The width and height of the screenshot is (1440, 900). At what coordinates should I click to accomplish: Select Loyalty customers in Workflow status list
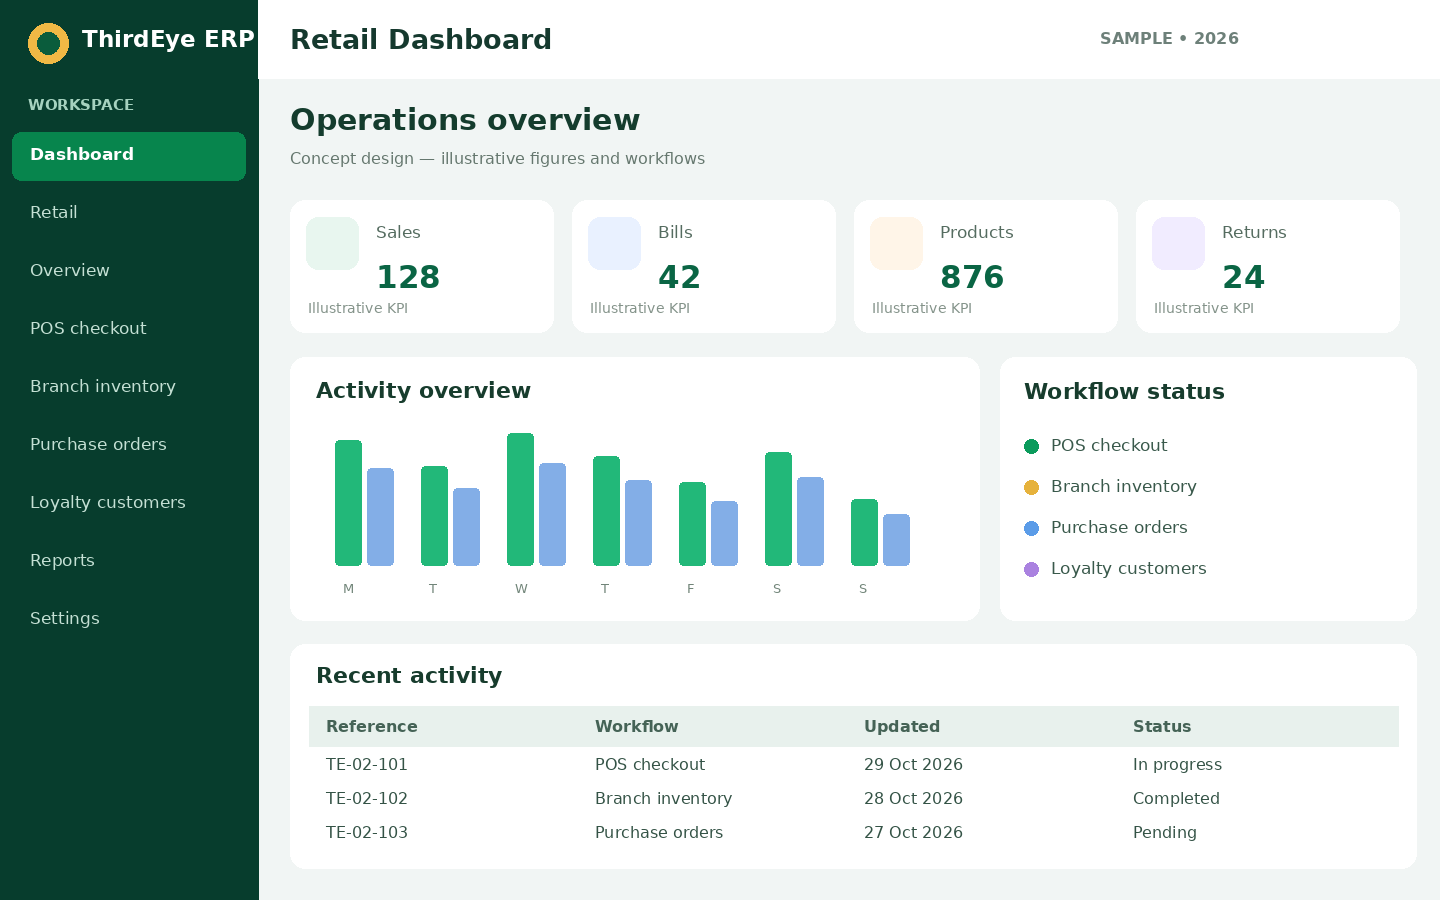pyautogui.click(x=1128, y=568)
